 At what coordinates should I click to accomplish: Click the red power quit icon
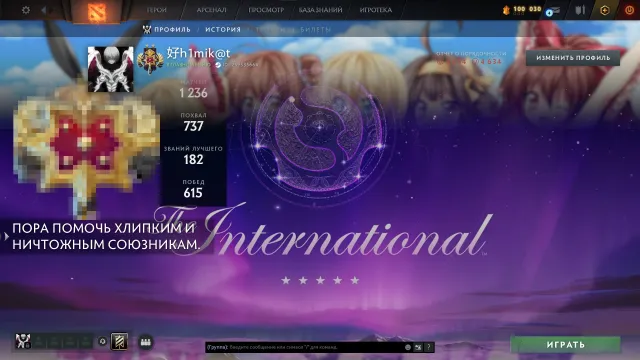point(629,10)
